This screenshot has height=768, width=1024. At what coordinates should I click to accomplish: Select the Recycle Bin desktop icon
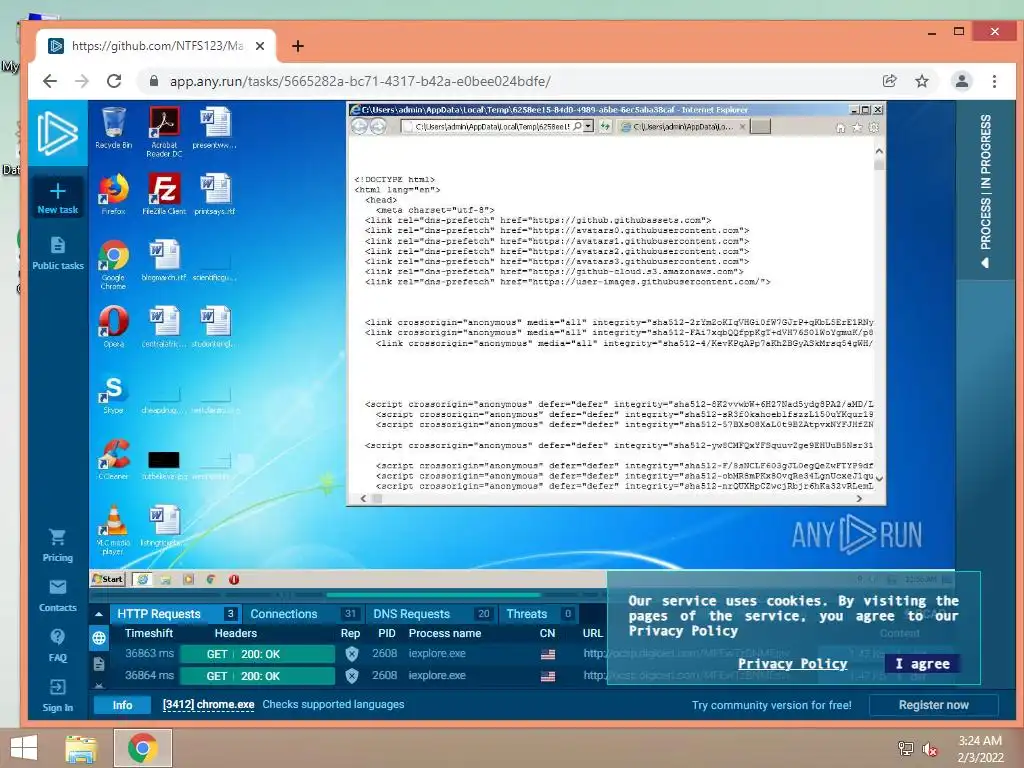coord(114,128)
